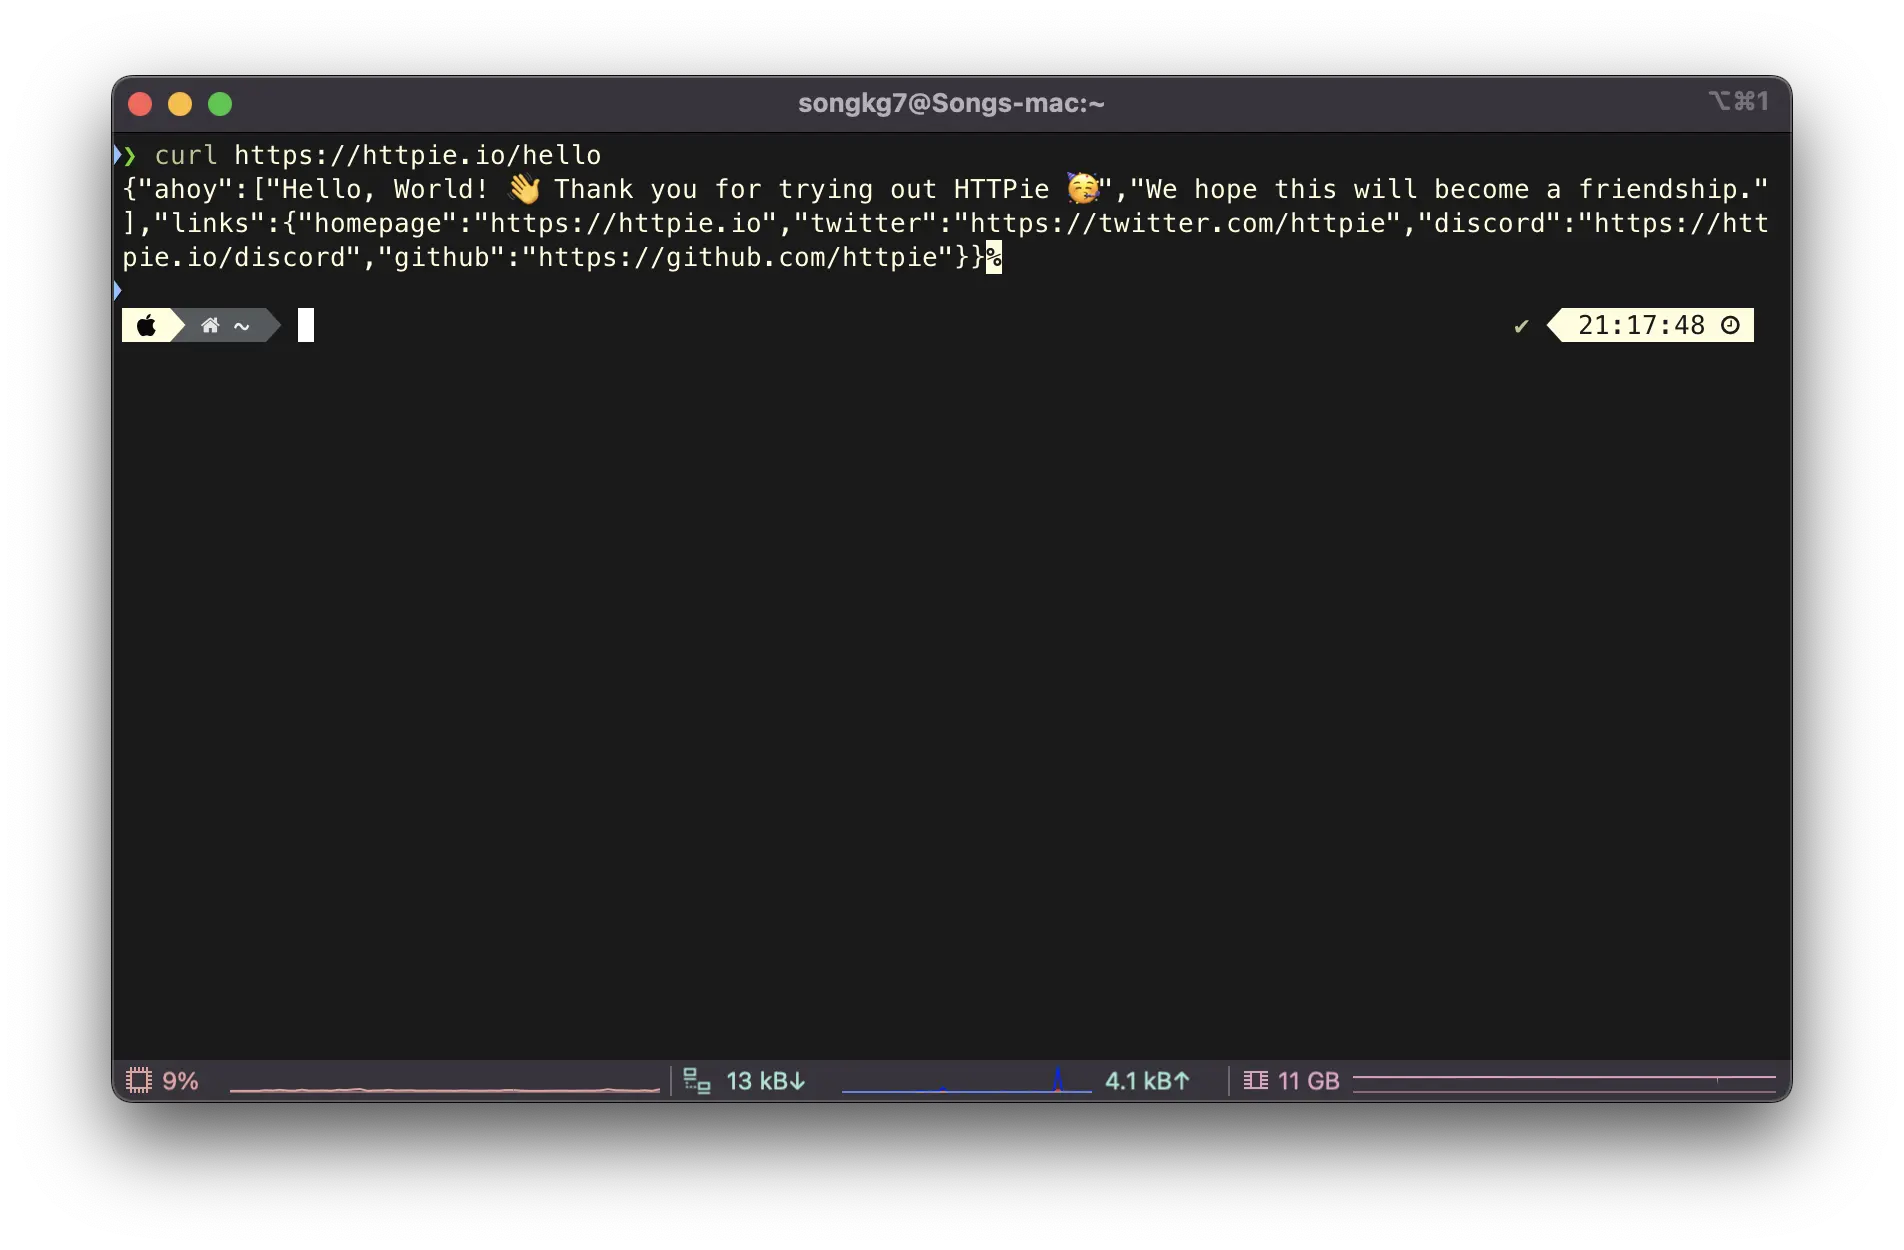
Task: Click the green checkmark status icon
Action: click(x=1521, y=326)
